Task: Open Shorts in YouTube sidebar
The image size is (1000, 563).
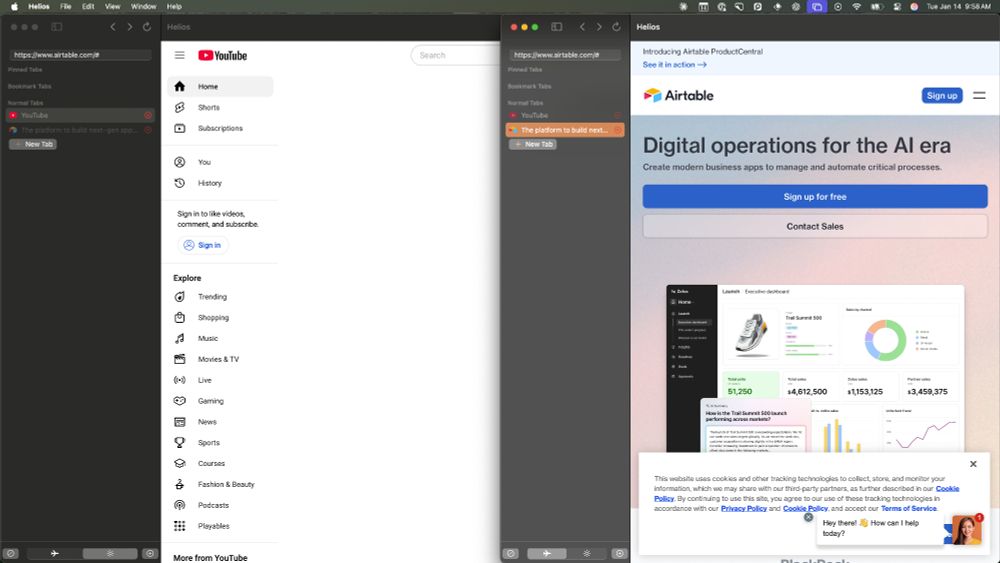Action: click(x=220, y=107)
